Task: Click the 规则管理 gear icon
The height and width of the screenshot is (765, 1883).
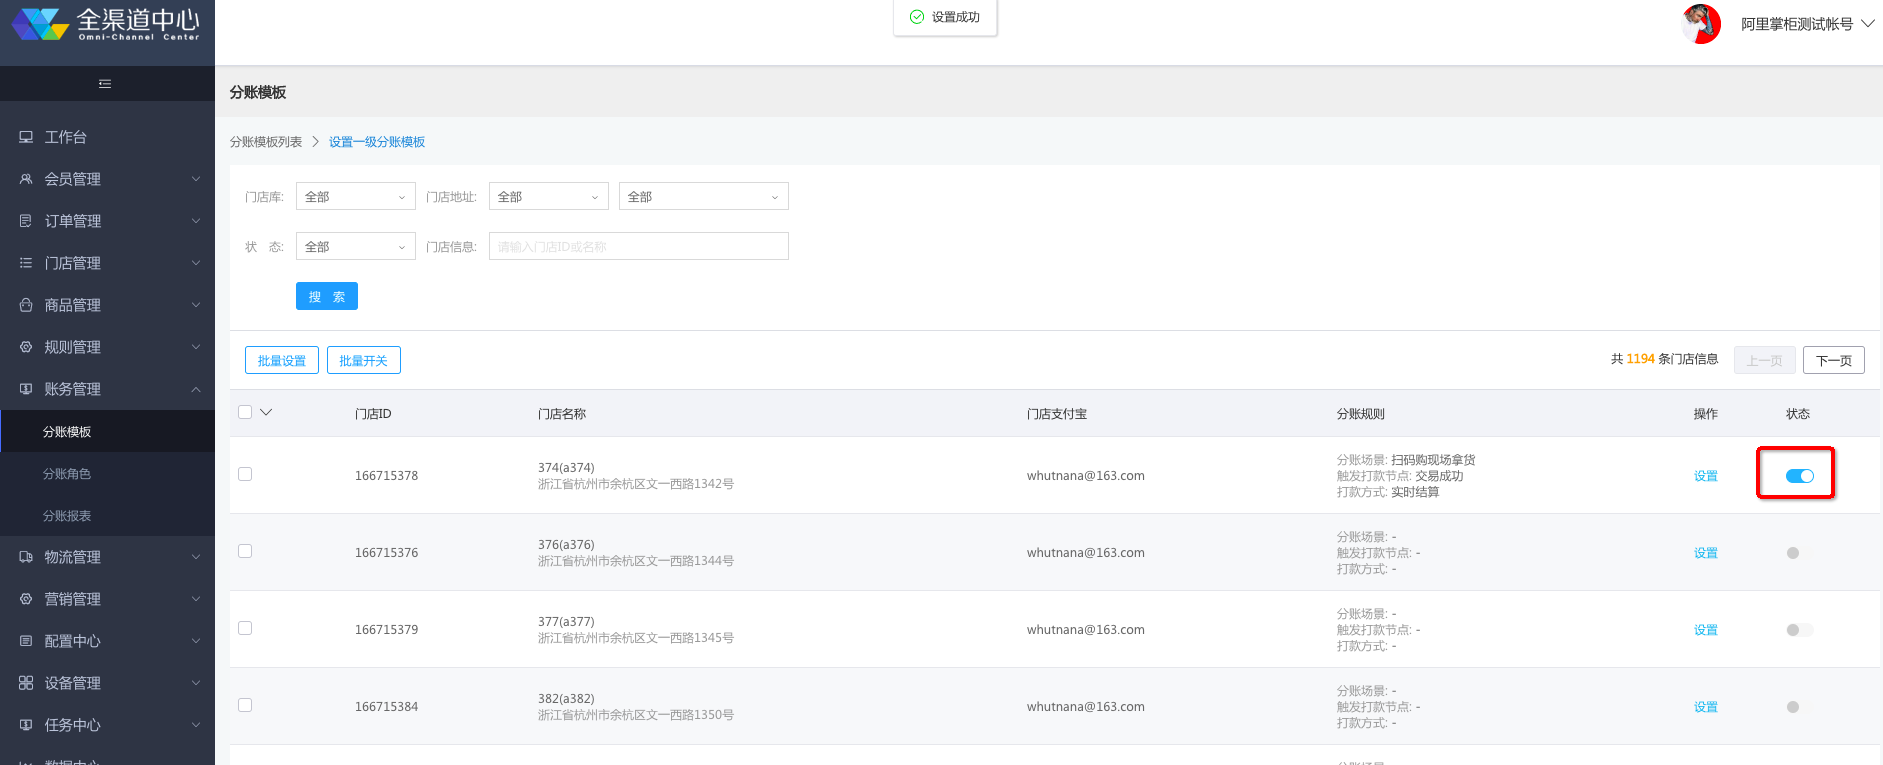Action: pos(26,347)
